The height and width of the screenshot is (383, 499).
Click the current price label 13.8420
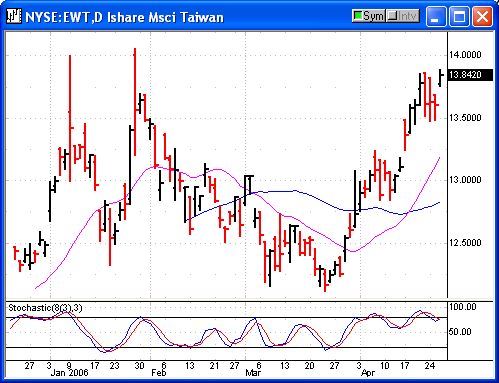click(x=470, y=75)
